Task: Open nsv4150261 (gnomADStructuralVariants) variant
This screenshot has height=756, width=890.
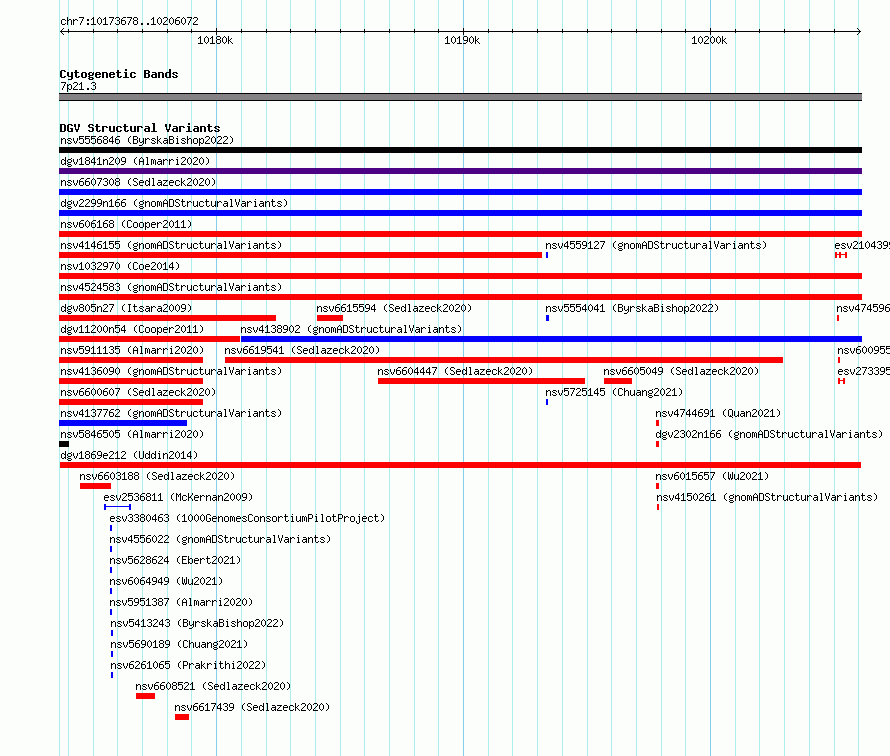Action: (x=767, y=497)
